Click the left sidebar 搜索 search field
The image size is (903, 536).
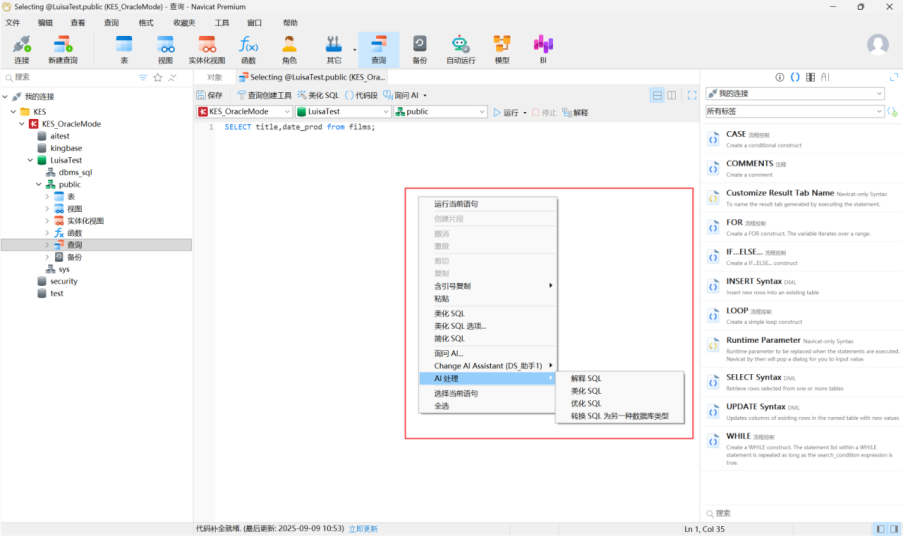tap(70, 77)
